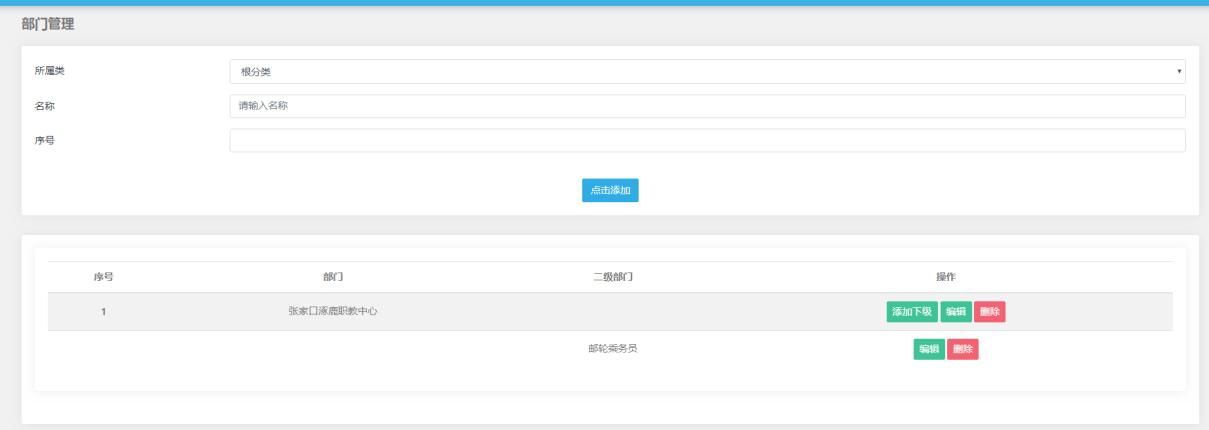Click the 邮轮乘务员 sub-department cell
1209x430 pixels.
613,349
